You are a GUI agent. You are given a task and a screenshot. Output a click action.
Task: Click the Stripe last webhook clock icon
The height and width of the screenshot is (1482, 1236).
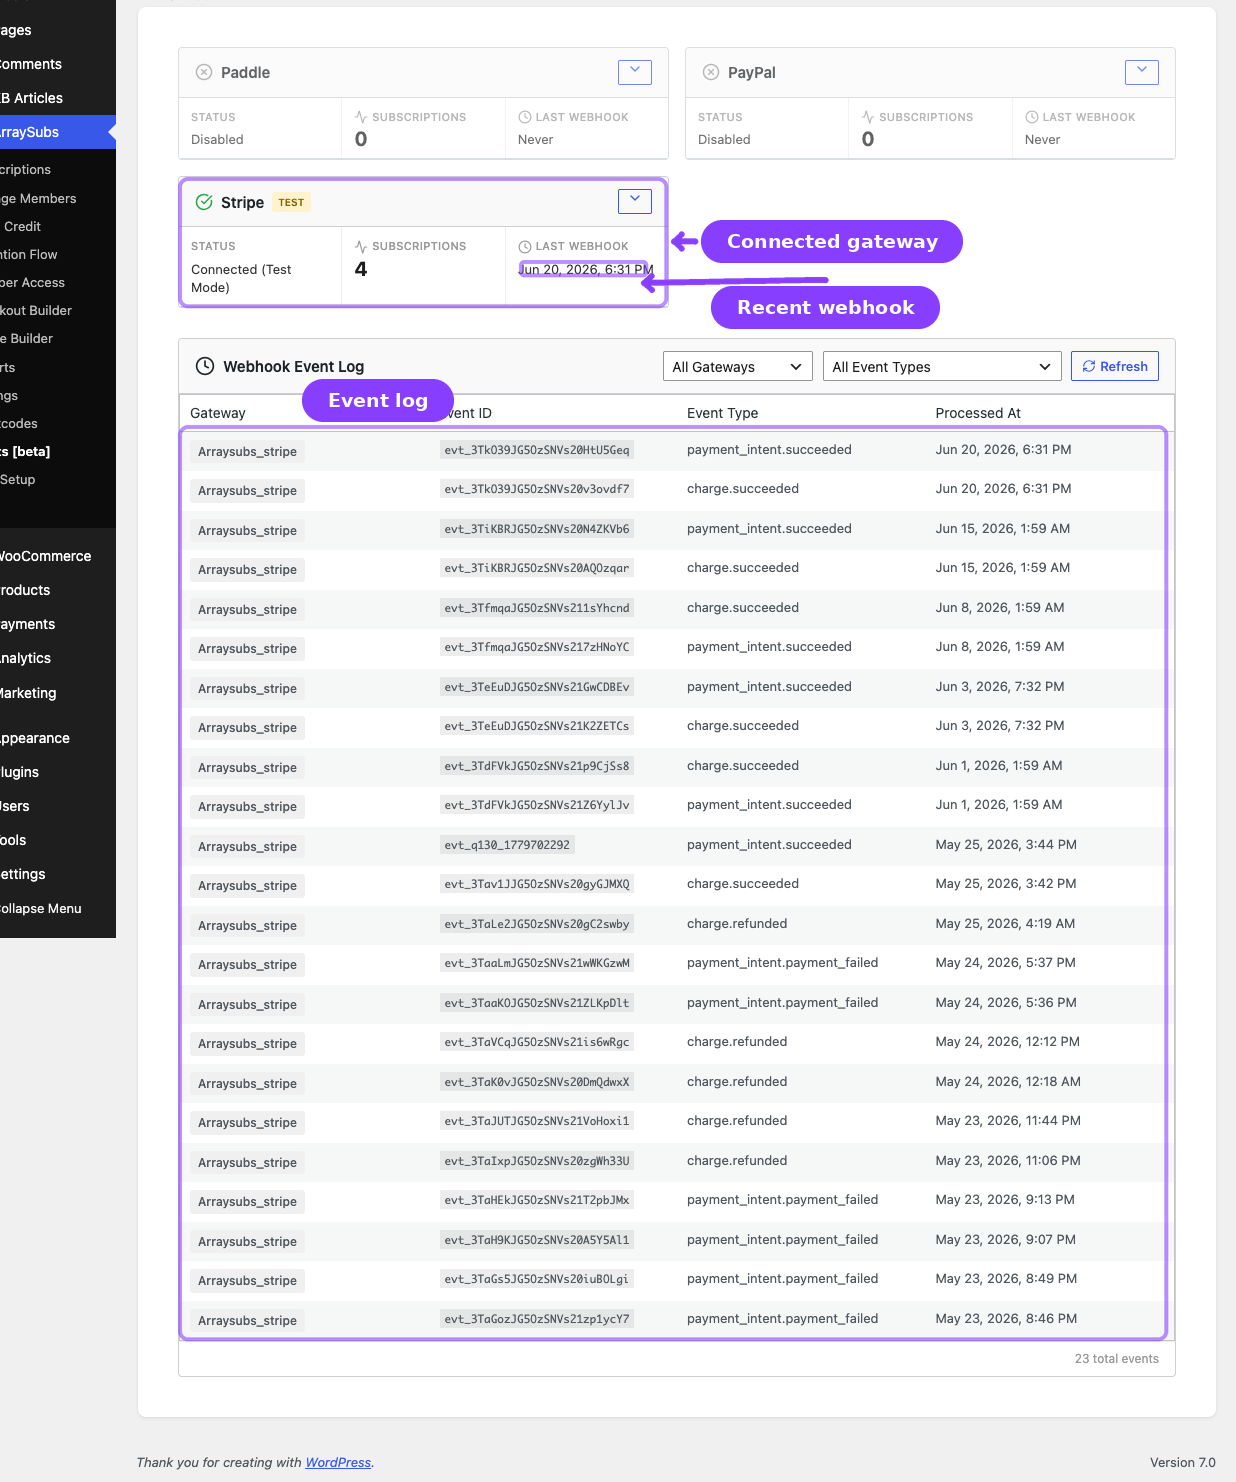(x=525, y=246)
